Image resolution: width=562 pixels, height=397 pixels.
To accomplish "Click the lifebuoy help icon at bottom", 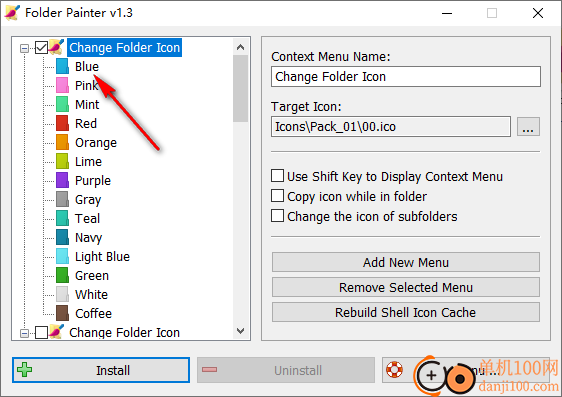I will click(394, 370).
